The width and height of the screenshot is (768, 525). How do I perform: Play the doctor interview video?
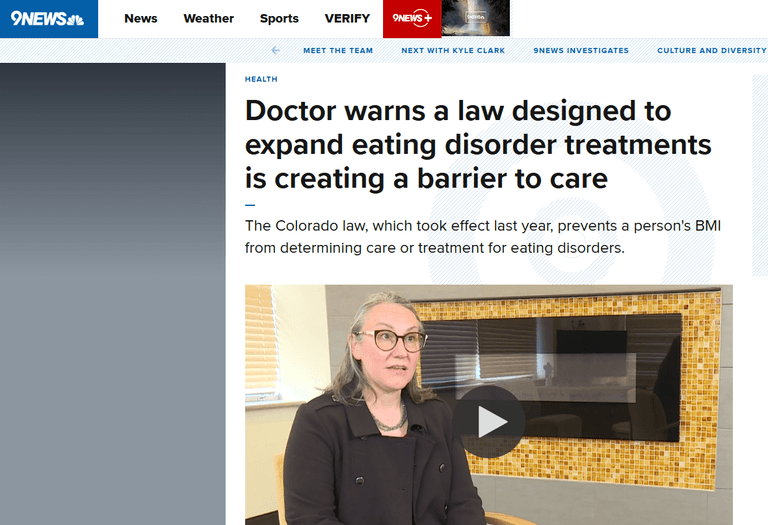pyautogui.click(x=489, y=421)
